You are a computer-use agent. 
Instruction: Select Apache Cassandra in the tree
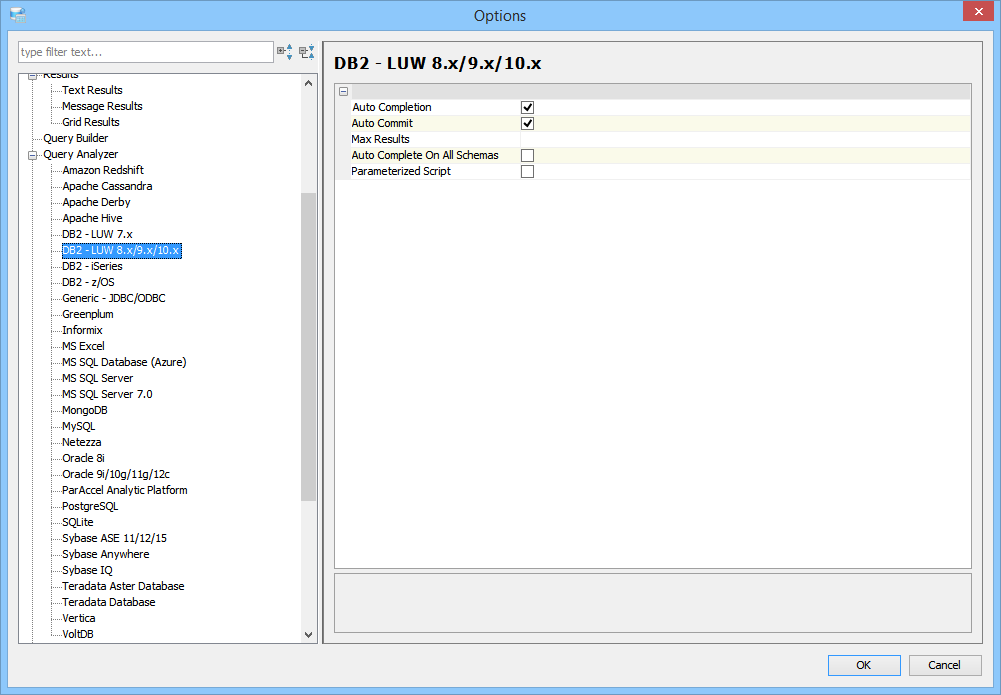click(x=107, y=186)
